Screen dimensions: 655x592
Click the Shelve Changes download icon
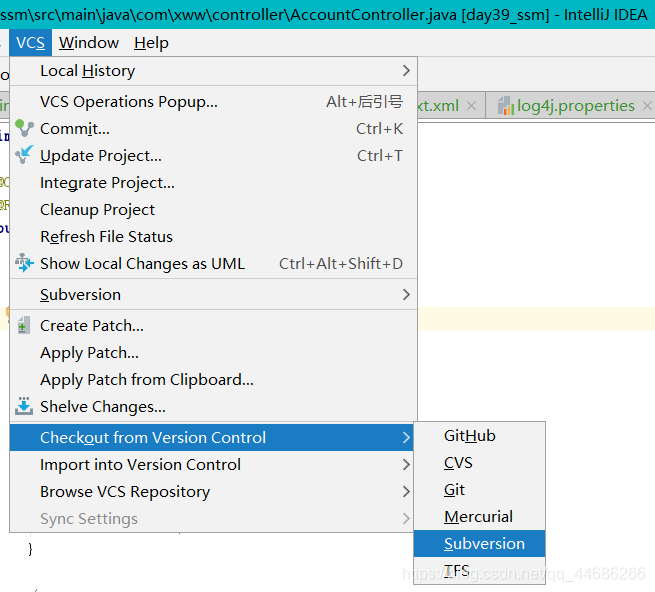coord(24,406)
